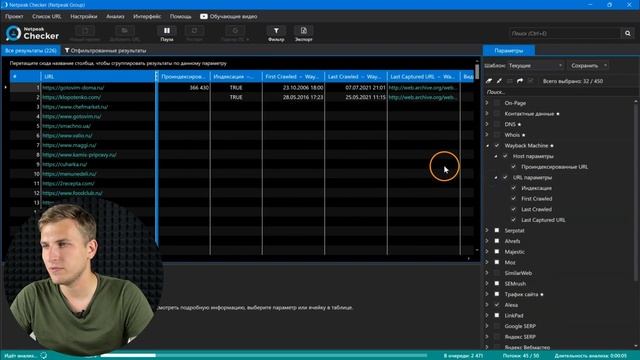
Task: Expand the Whois parameter group
Action: (x=487, y=135)
